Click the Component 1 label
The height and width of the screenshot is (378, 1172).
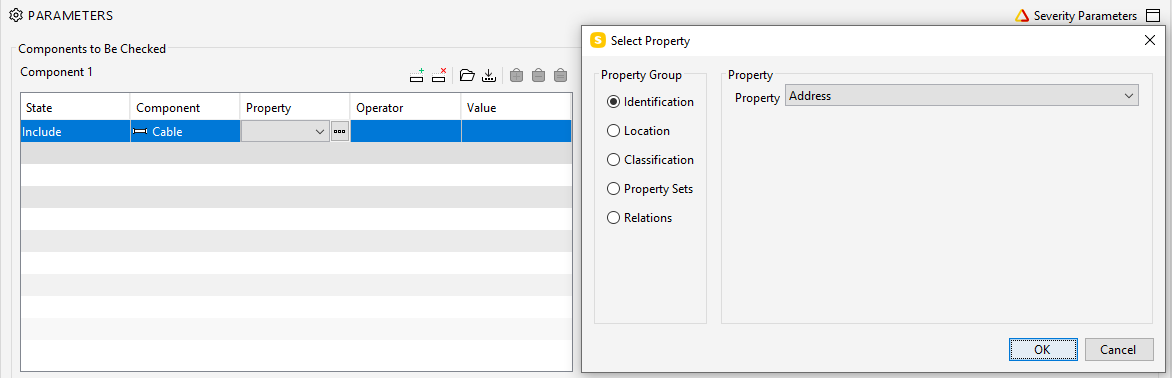[57, 72]
